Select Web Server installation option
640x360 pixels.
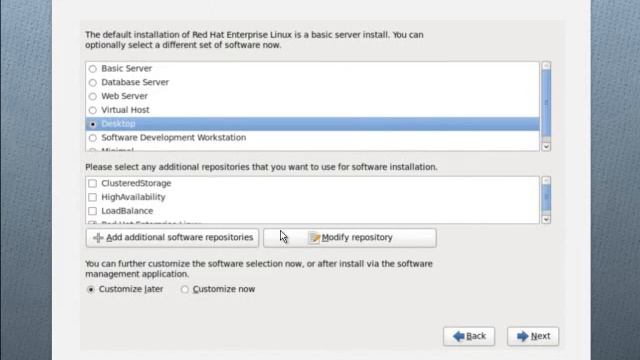click(x=93, y=97)
